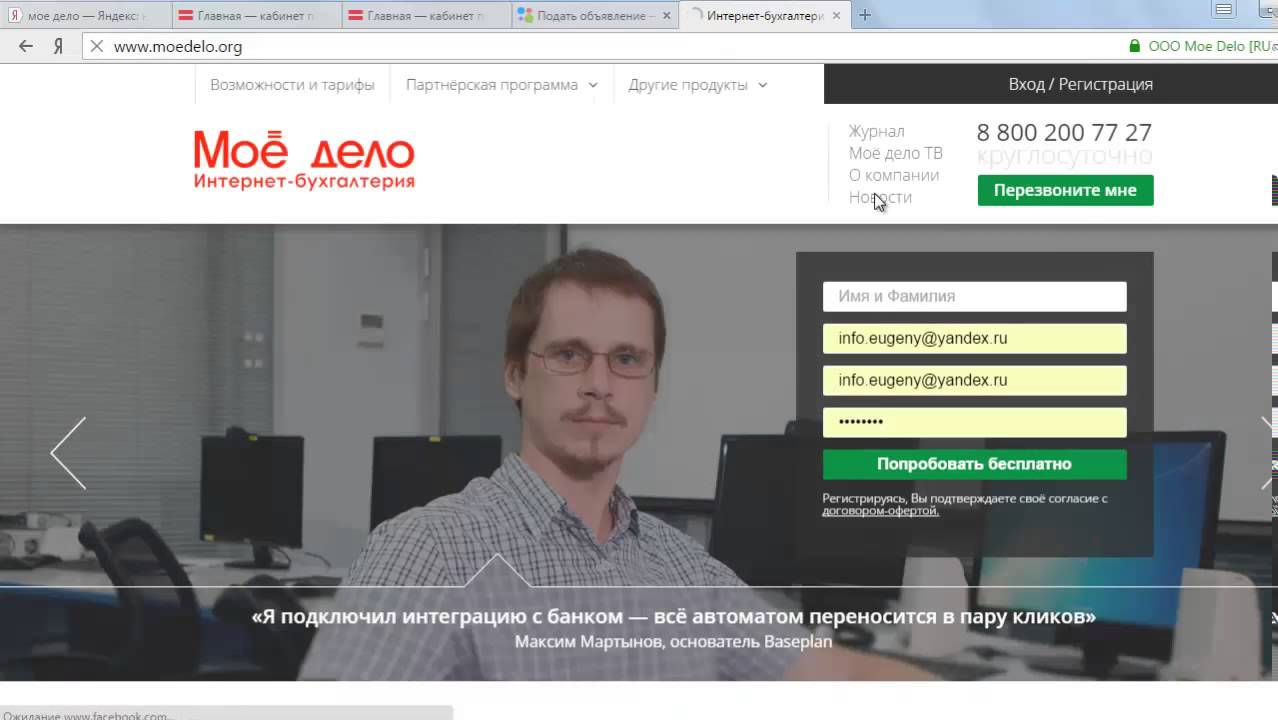Image resolution: width=1278 pixels, height=720 pixels.
Task: Click the Моё дело logo
Action: click(x=304, y=159)
